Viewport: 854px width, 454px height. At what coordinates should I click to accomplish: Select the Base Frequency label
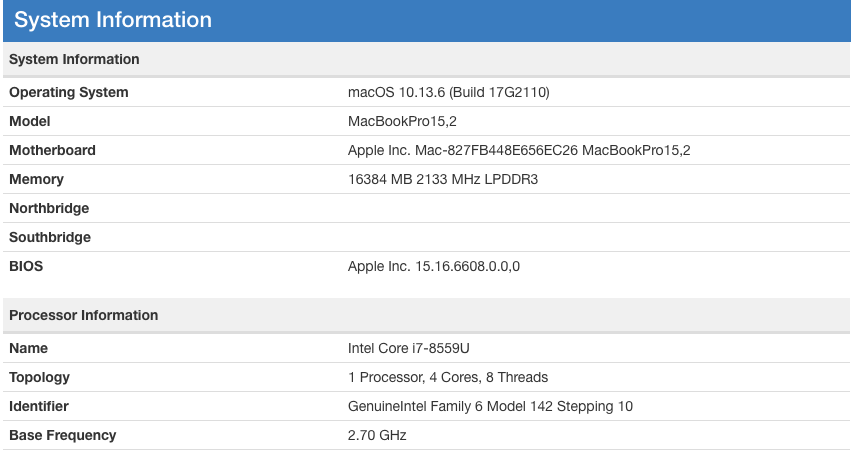pos(63,435)
